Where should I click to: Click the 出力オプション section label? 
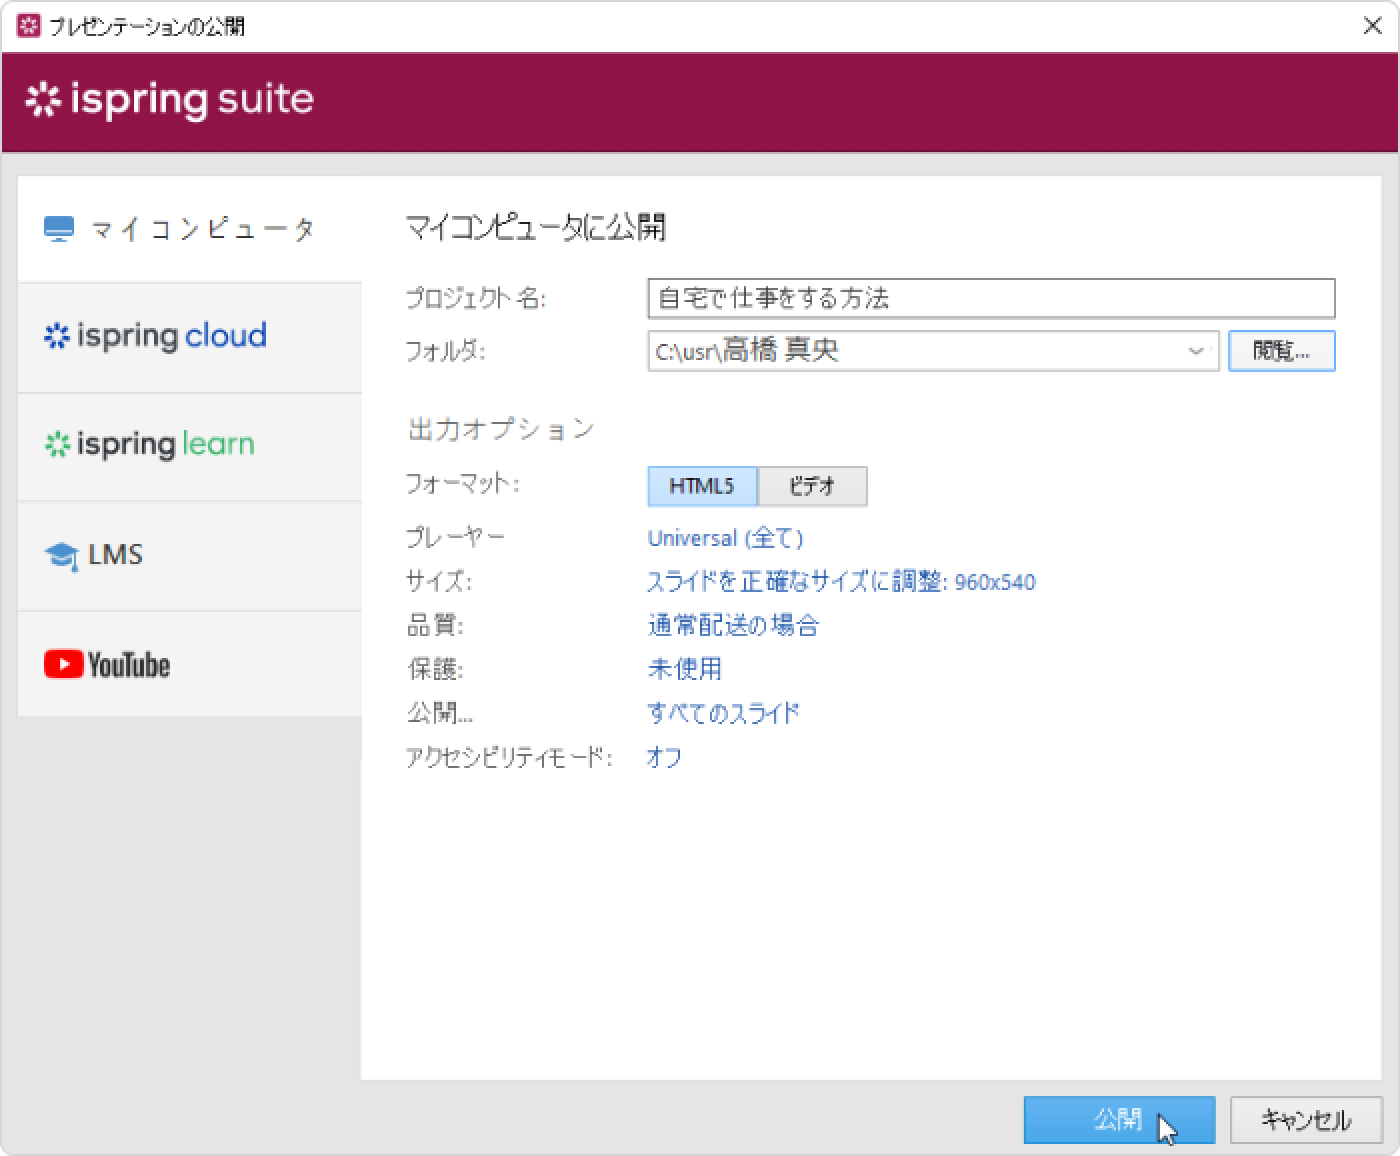[x=501, y=429]
